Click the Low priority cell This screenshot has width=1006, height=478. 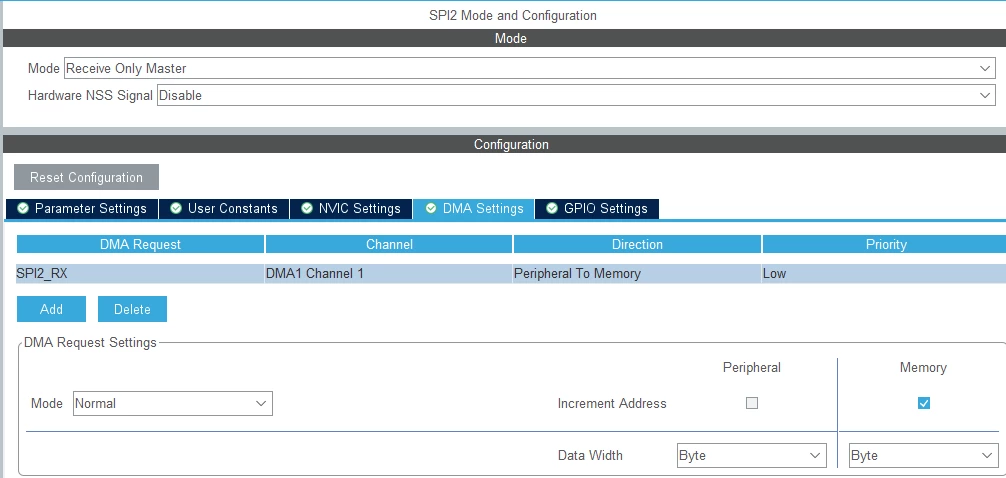click(884, 273)
